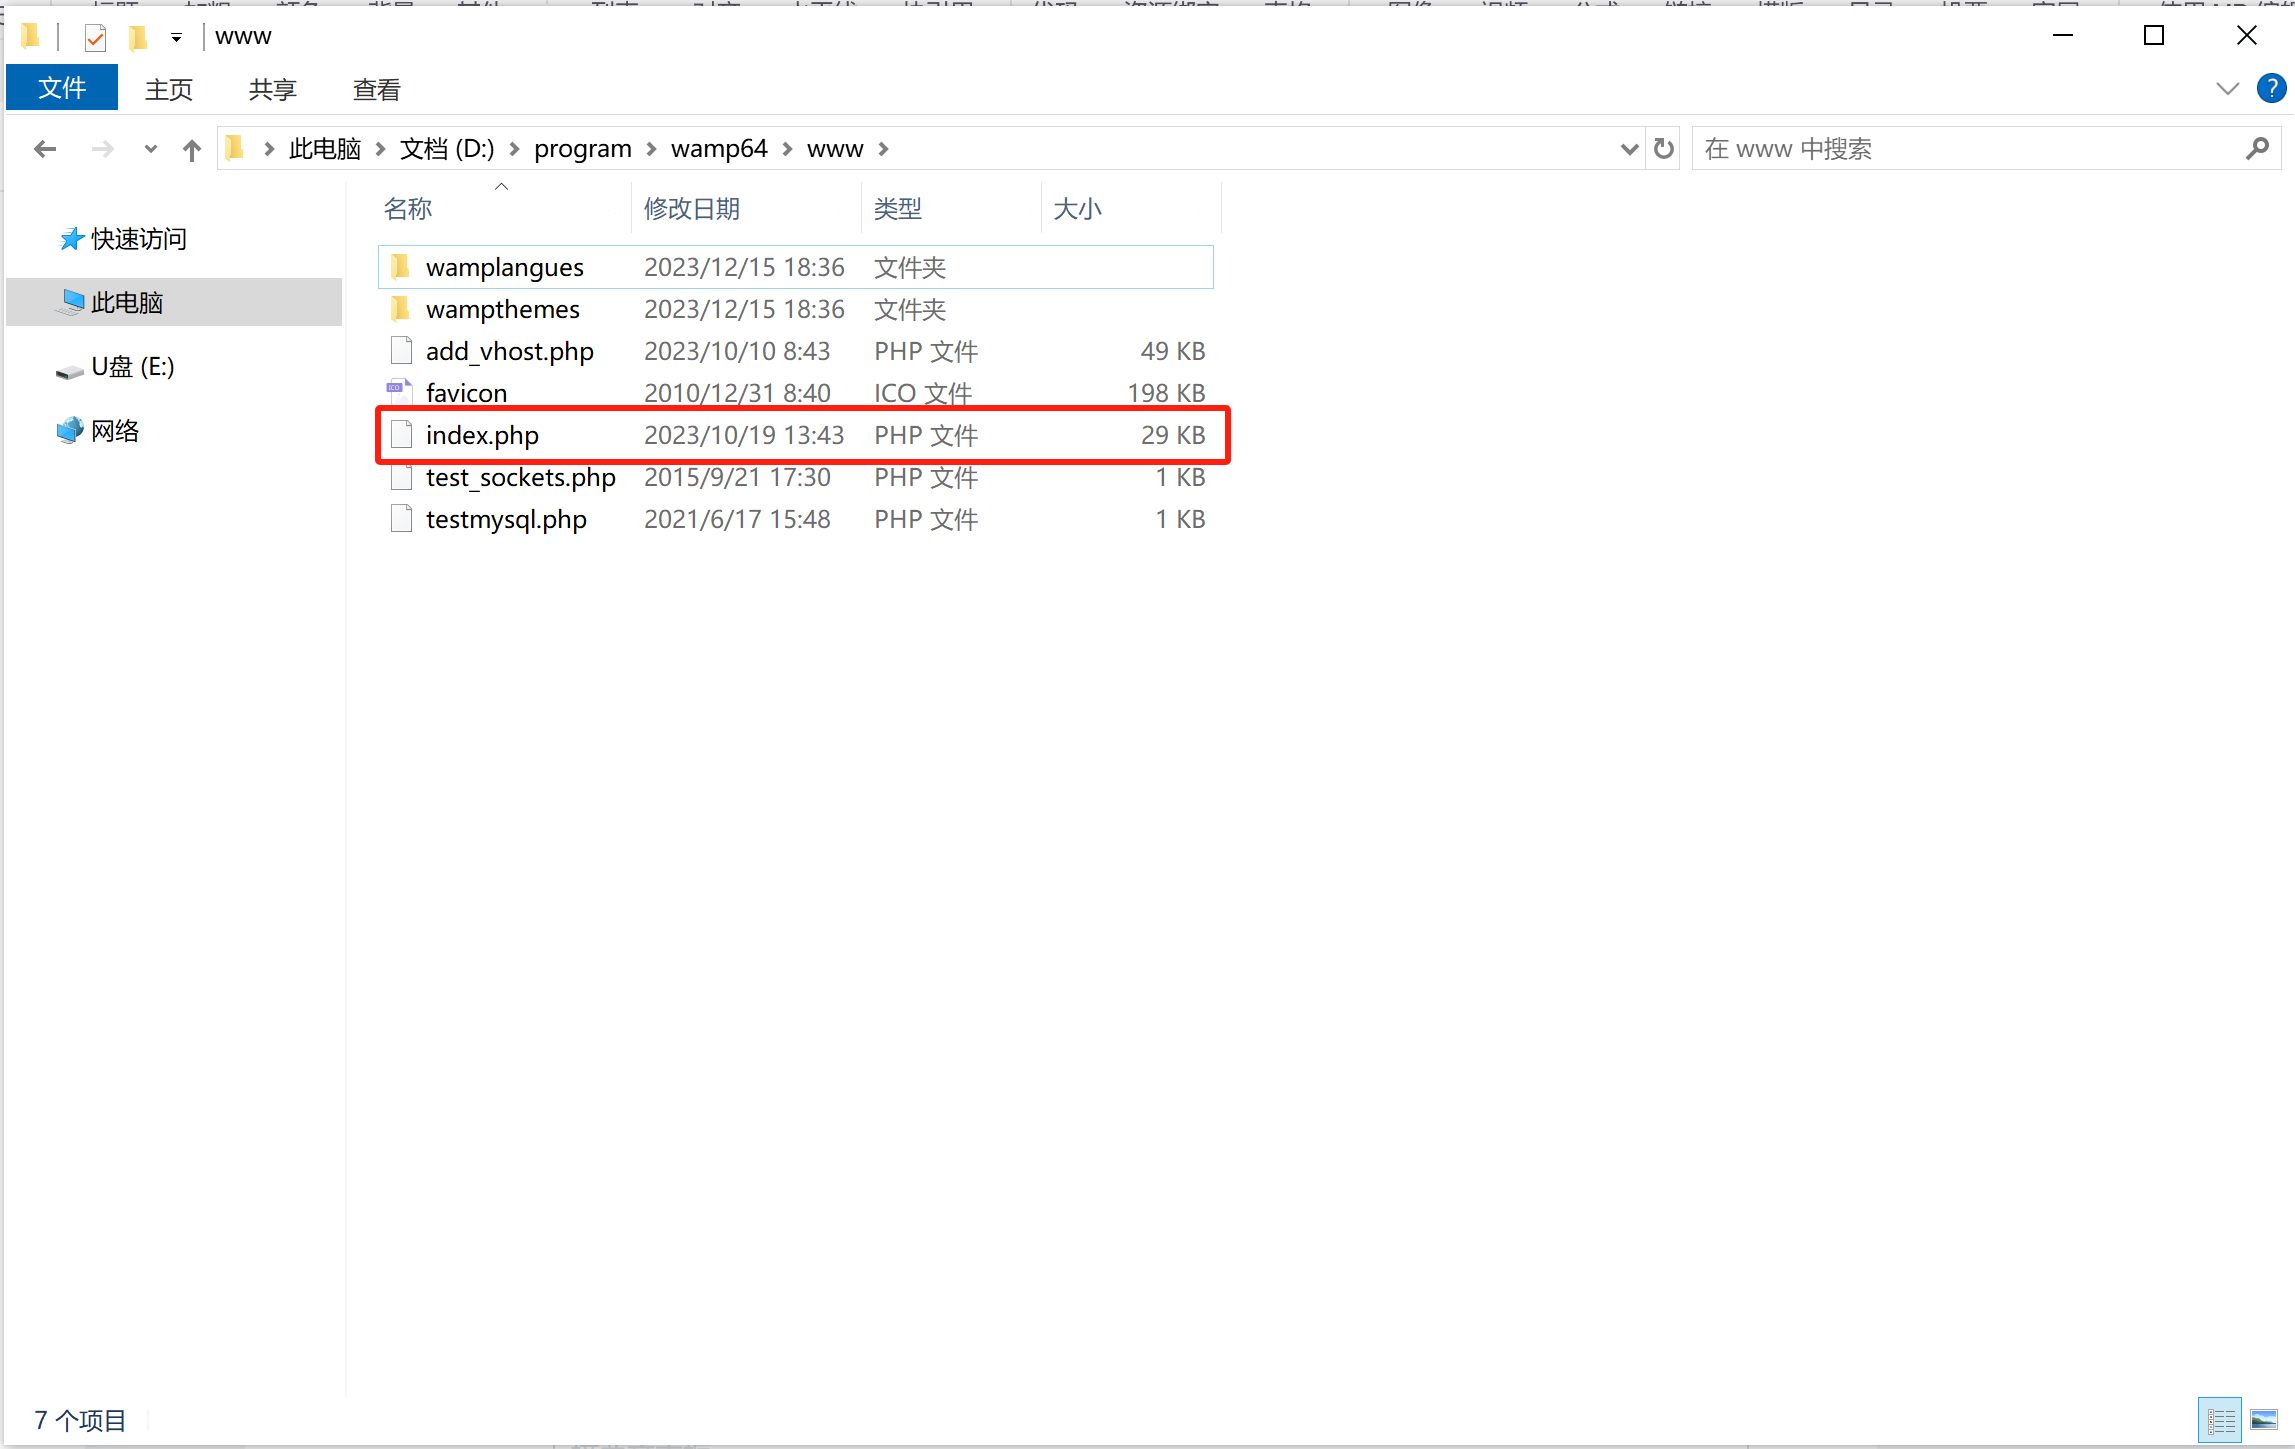The image size is (2295, 1449).
Task: Open the Help question mark icon
Action: tap(2271, 88)
